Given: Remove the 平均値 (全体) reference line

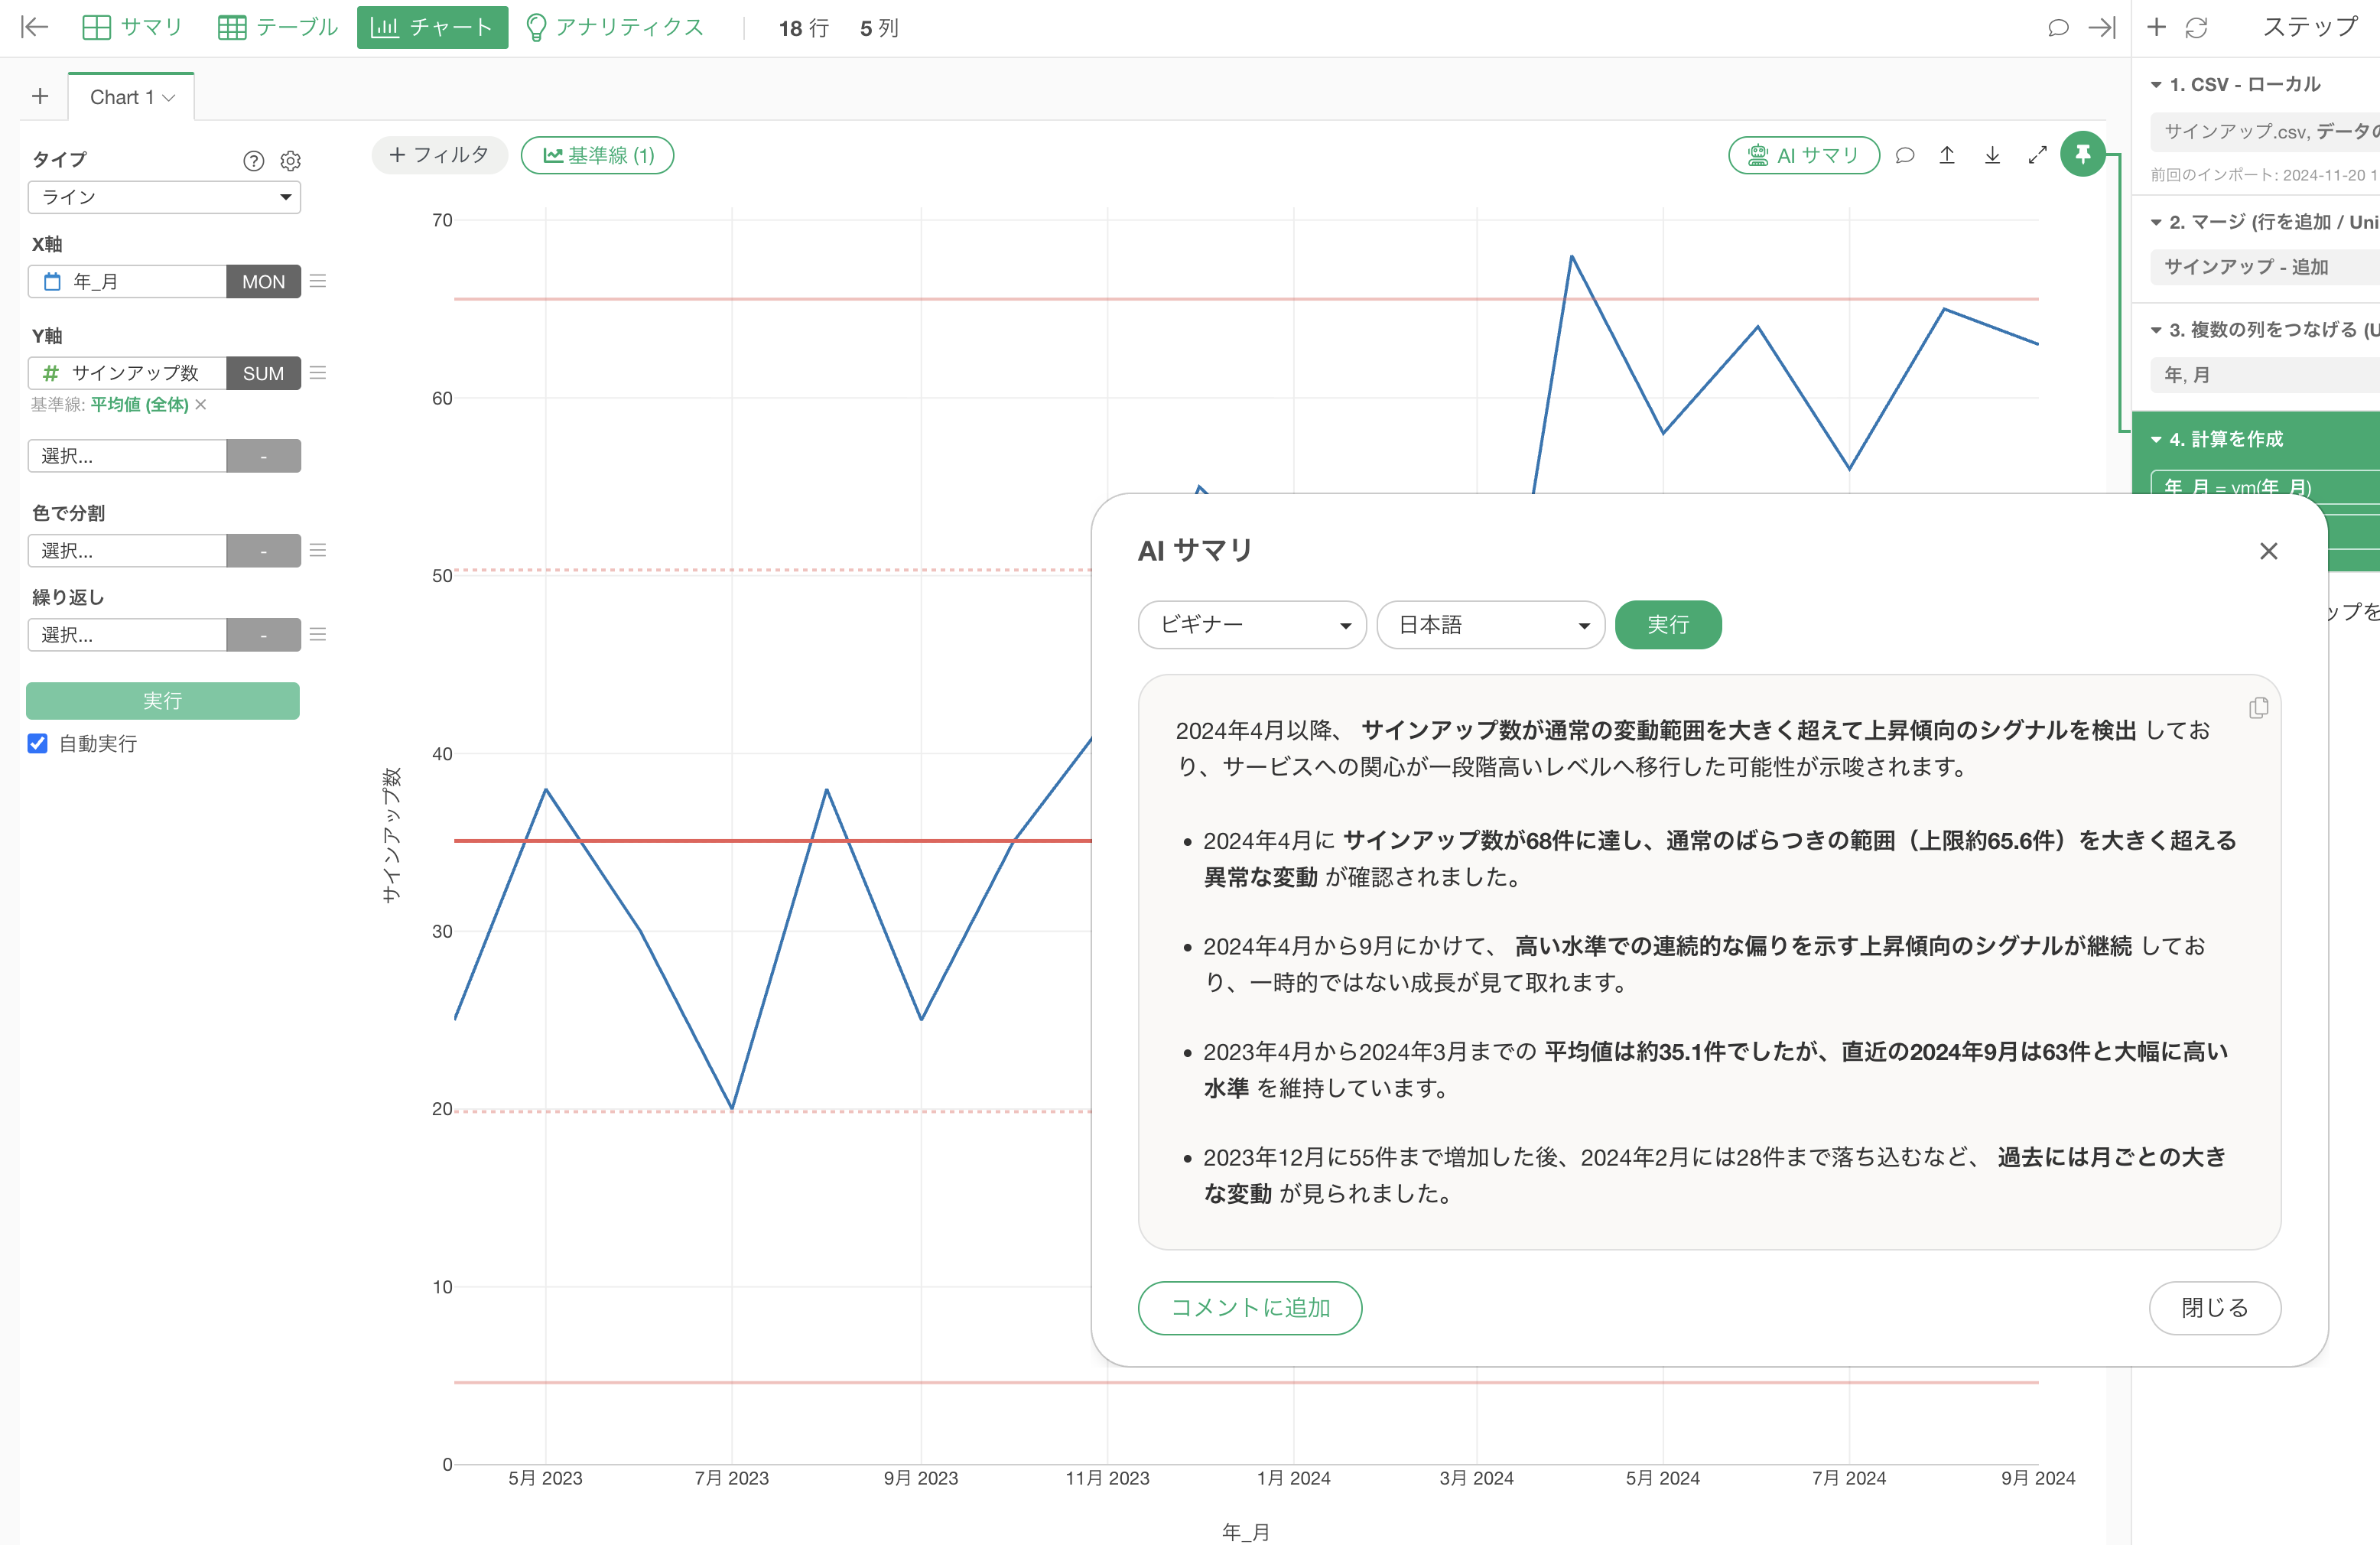Looking at the screenshot, I should 201,404.
